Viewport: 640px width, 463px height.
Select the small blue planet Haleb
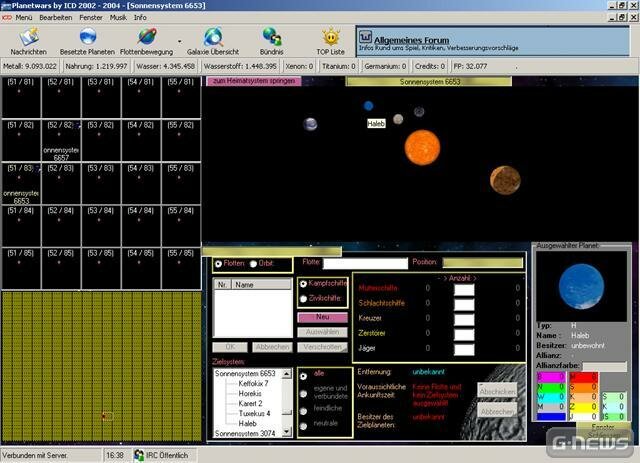coord(368,106)
